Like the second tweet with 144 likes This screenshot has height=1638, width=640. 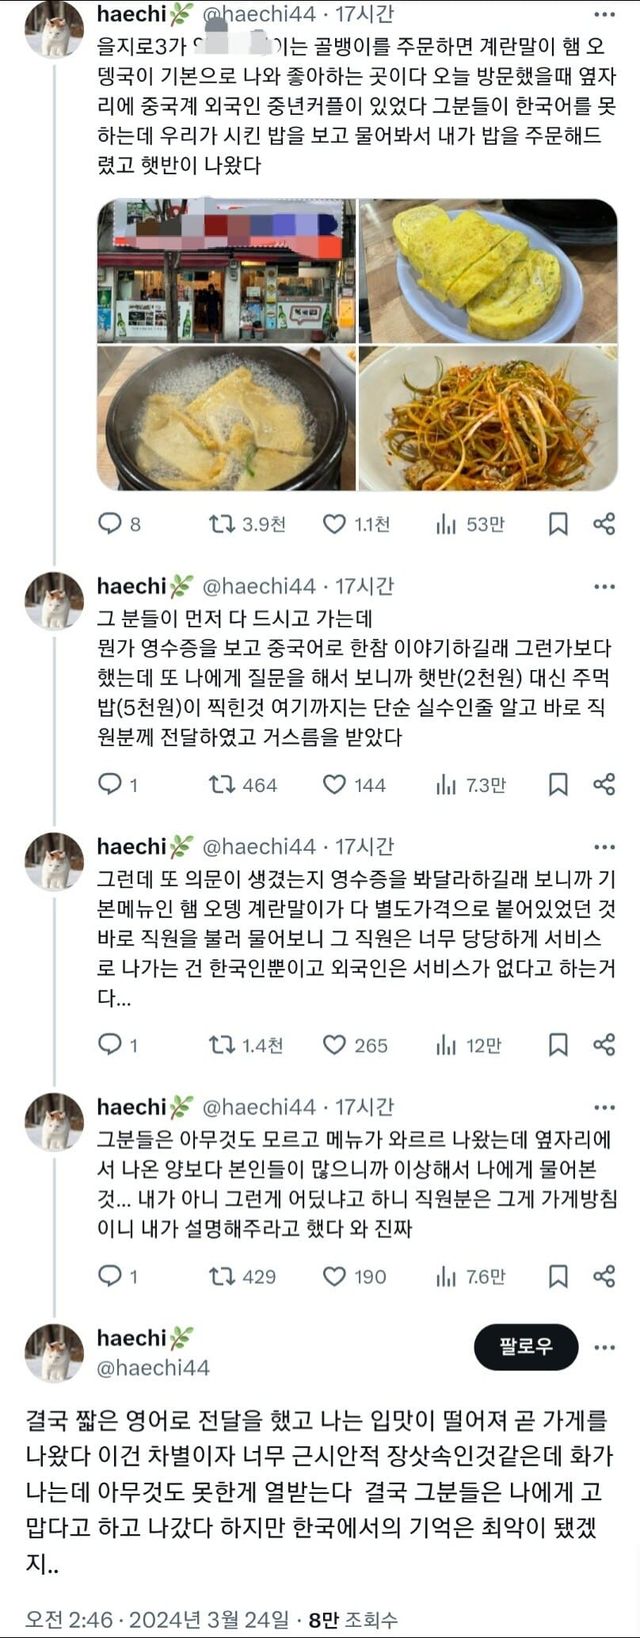coord(334,785)
